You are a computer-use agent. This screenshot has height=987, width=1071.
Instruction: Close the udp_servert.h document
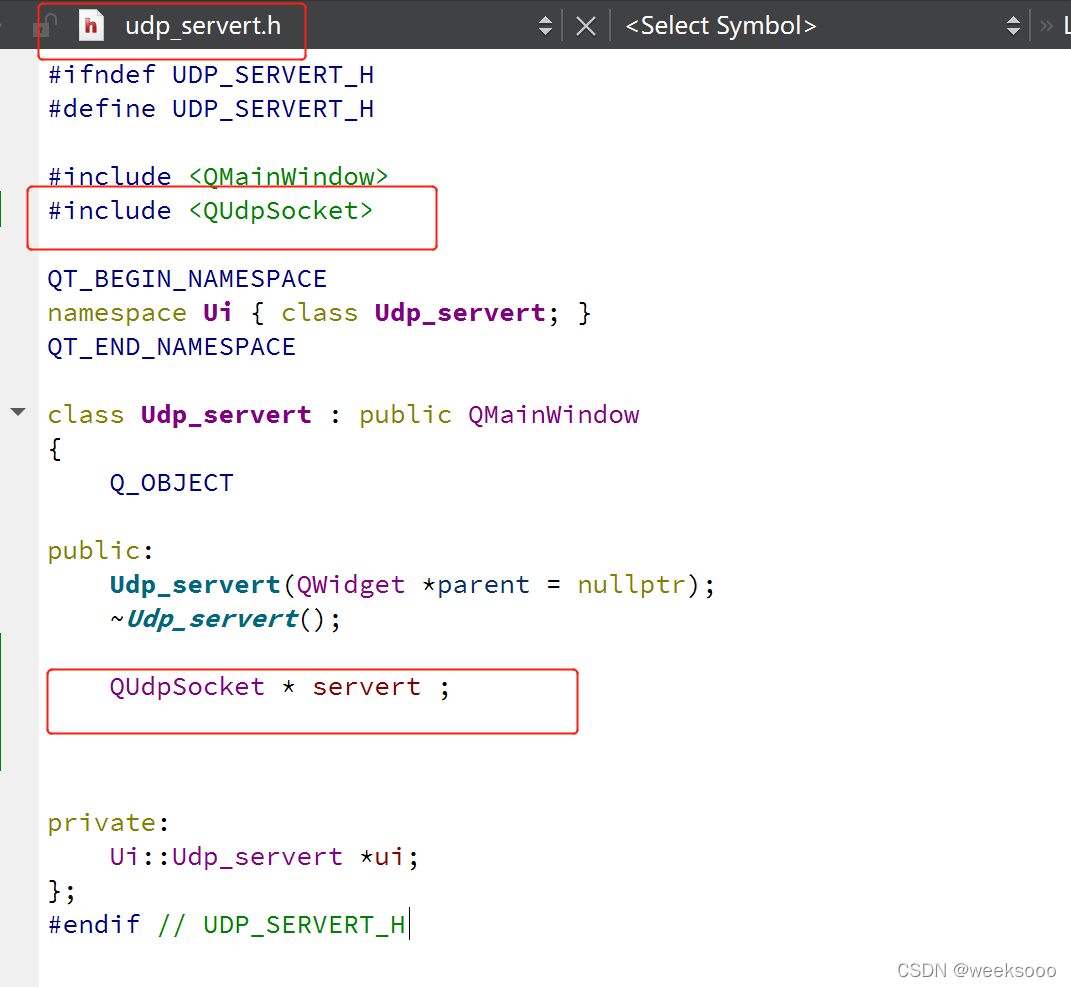coord(585,26)
